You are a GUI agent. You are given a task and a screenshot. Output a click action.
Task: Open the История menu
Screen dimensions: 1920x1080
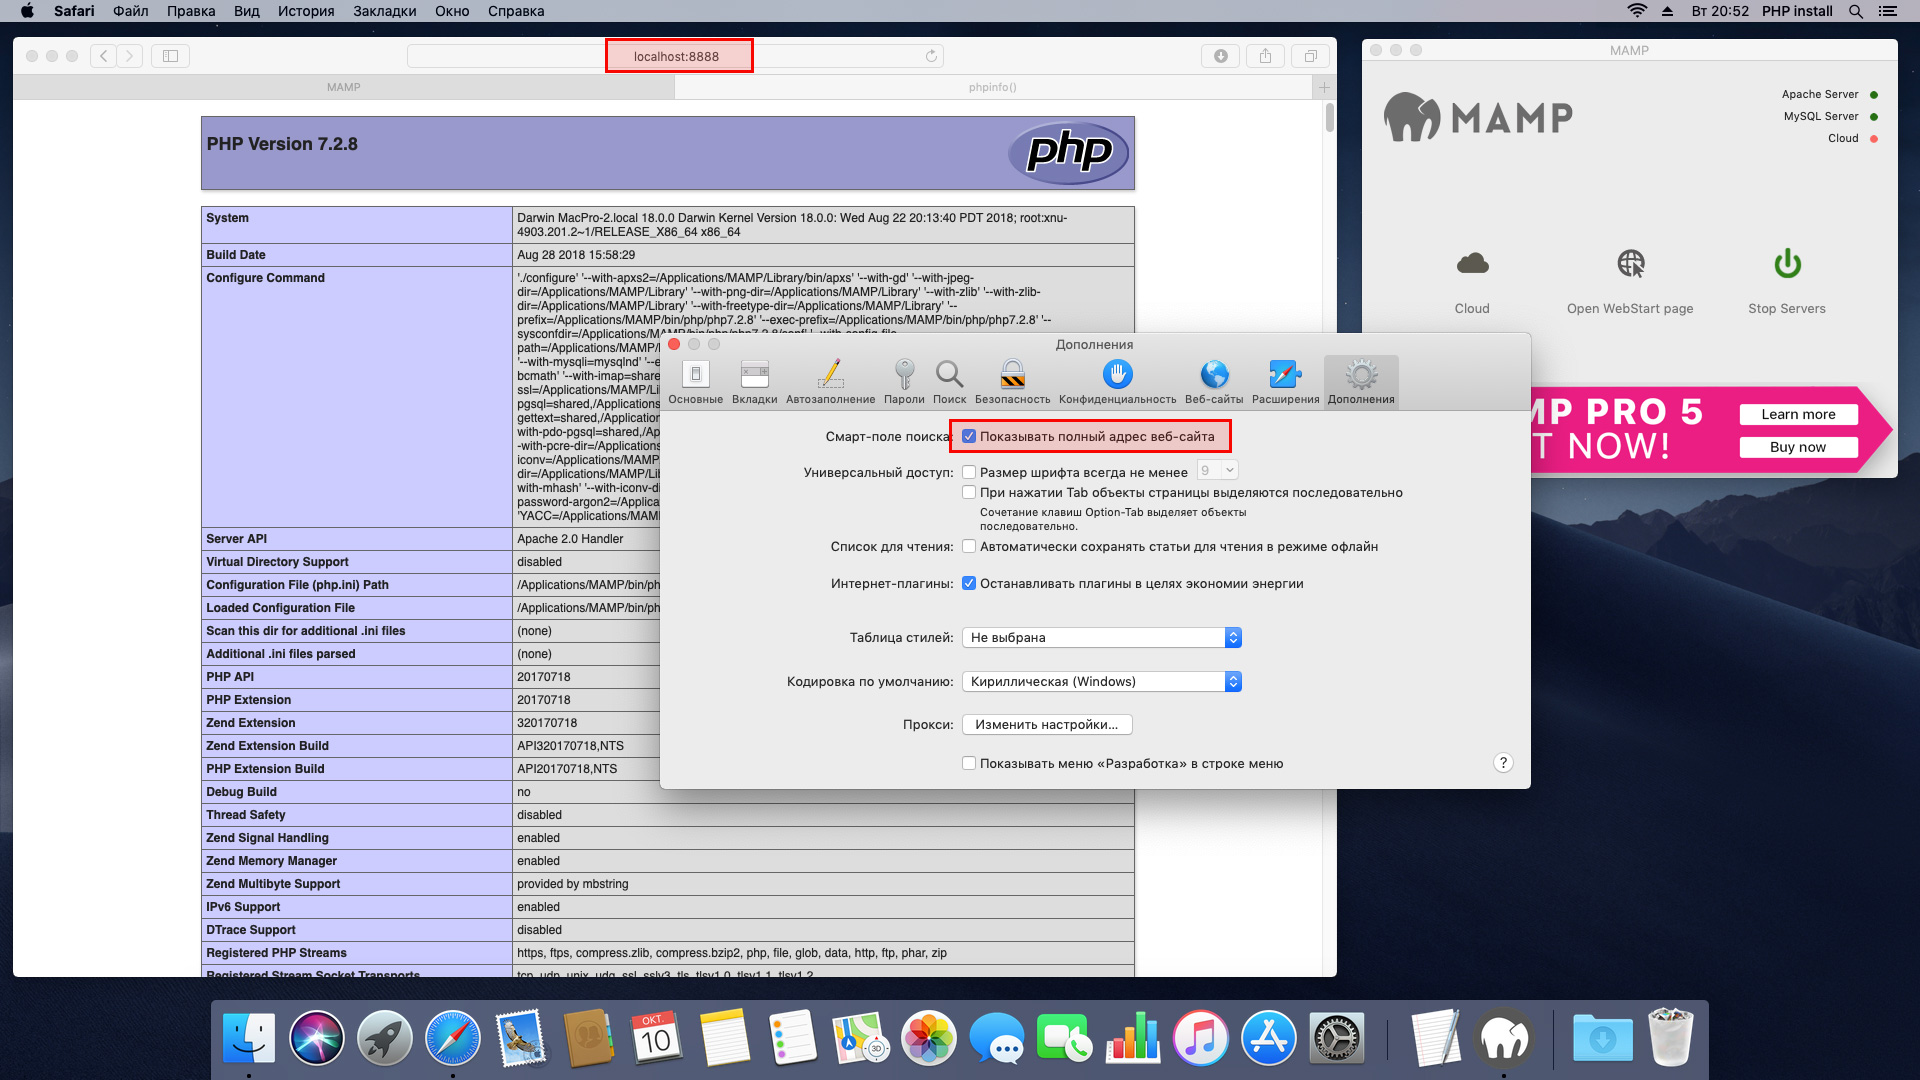coord(306,11)
